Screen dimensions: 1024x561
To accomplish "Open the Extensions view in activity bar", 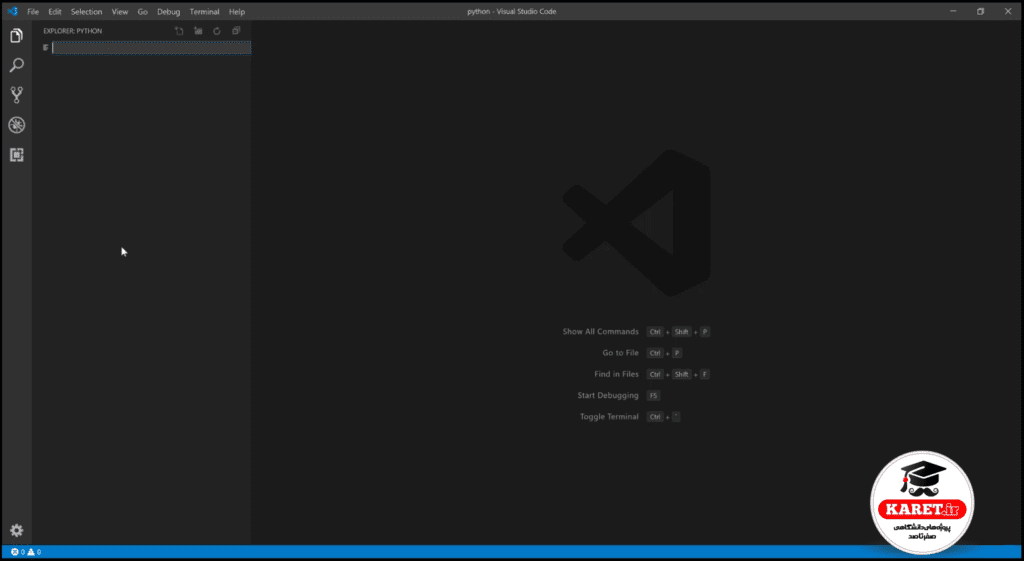I will tap(16, 155).
